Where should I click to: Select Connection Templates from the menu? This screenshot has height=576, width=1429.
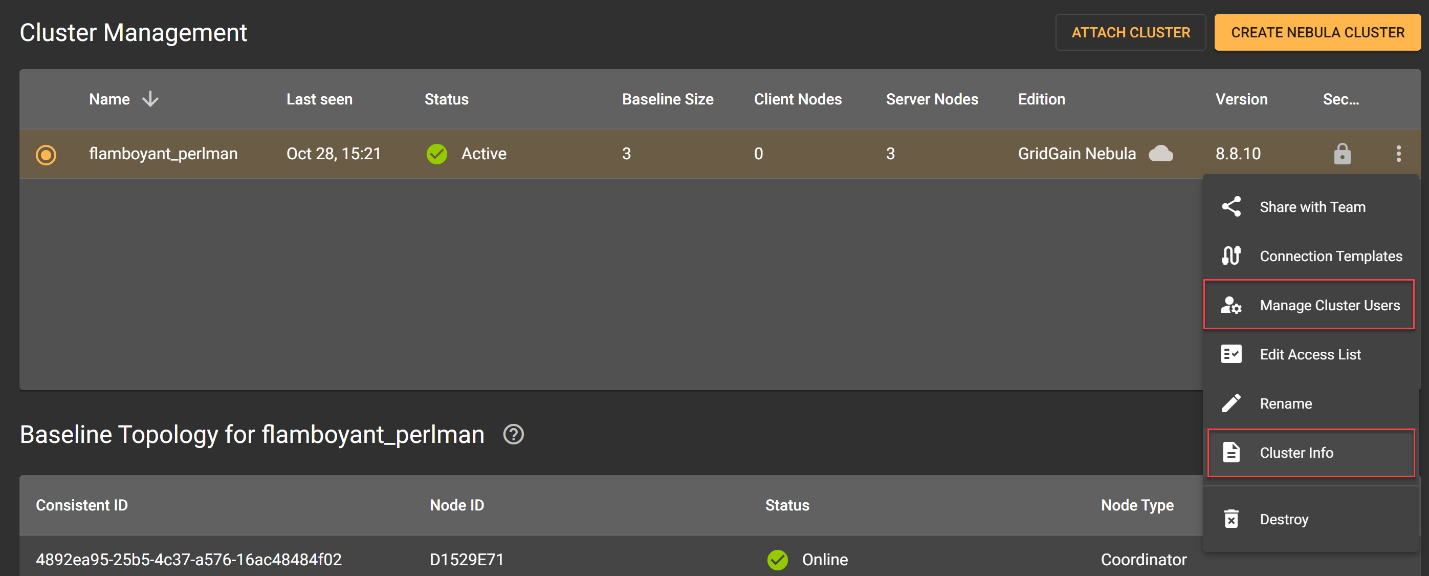coord(1330,256)
